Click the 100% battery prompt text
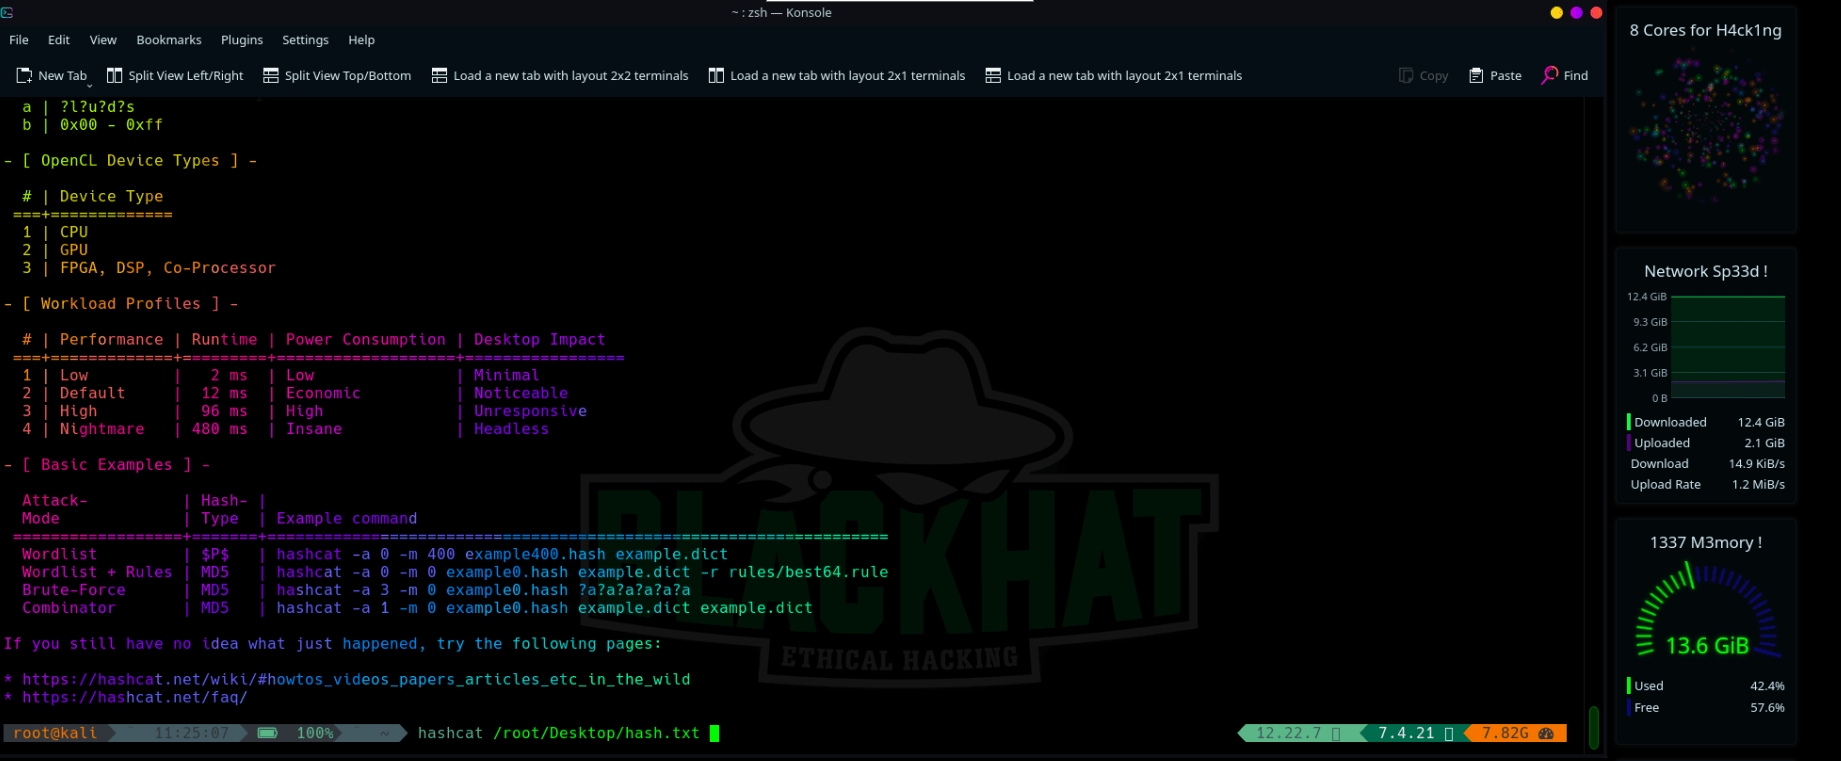This screenshot has height=761, width=1841. 315,733
